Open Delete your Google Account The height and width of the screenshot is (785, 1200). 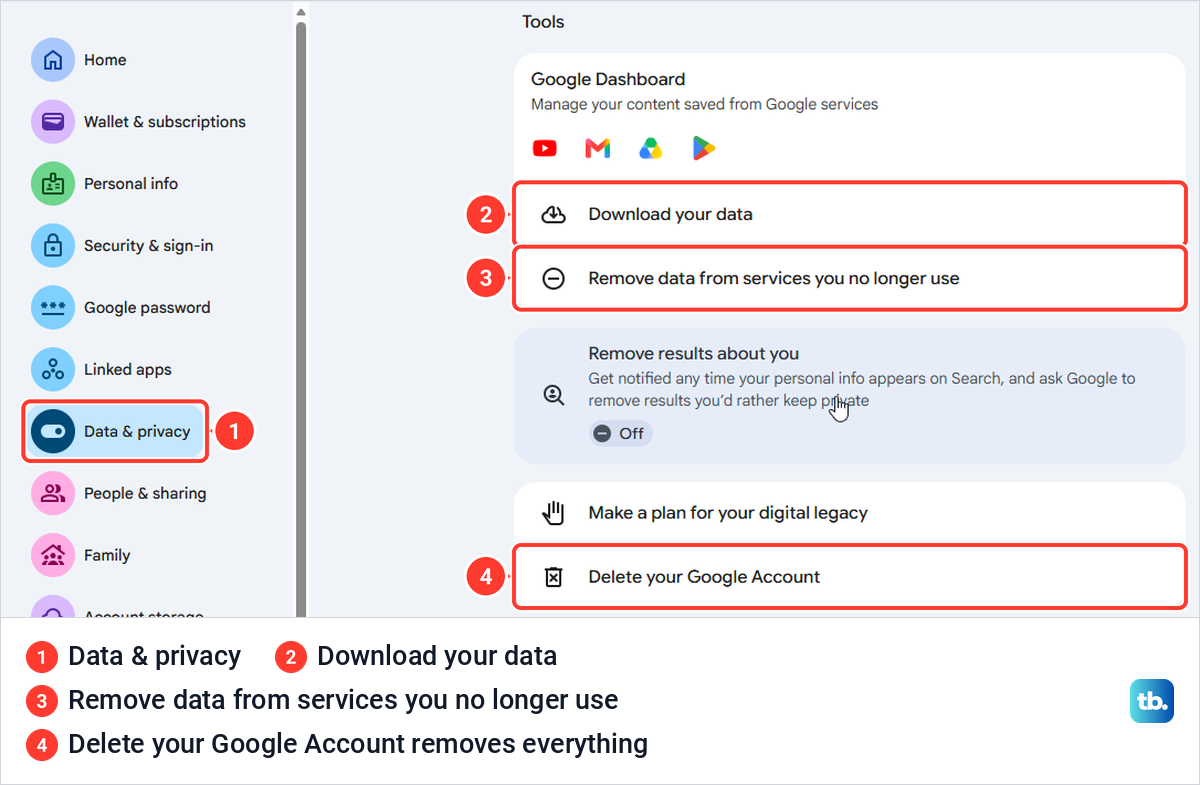[849, 577]
